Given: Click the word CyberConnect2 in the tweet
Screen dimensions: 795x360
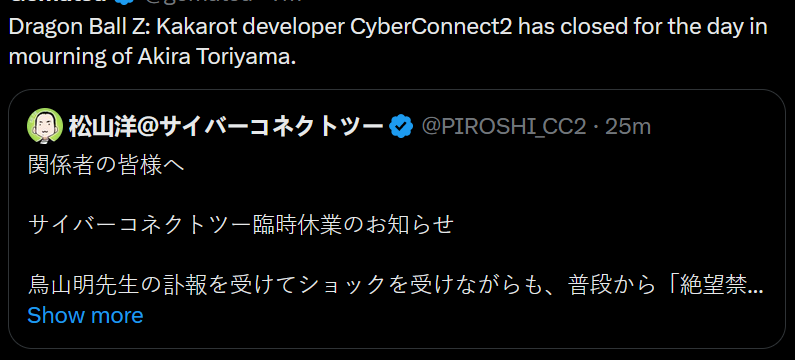Looking at the screenshot, I should pos(431,28).
